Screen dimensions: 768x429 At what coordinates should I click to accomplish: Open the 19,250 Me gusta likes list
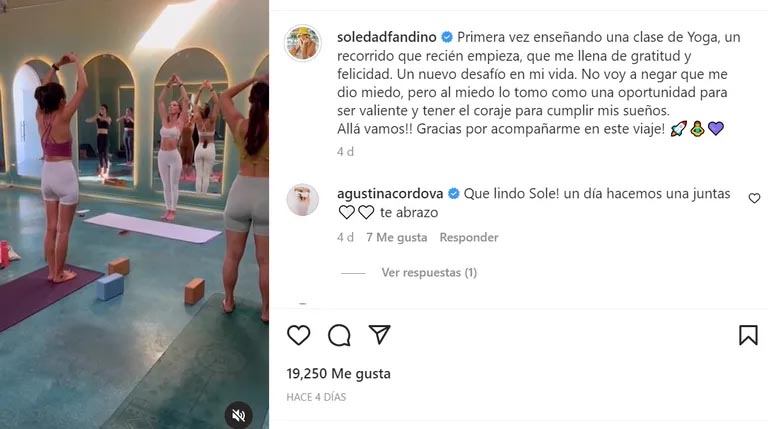pyautogui.click(x=338, y=374)
